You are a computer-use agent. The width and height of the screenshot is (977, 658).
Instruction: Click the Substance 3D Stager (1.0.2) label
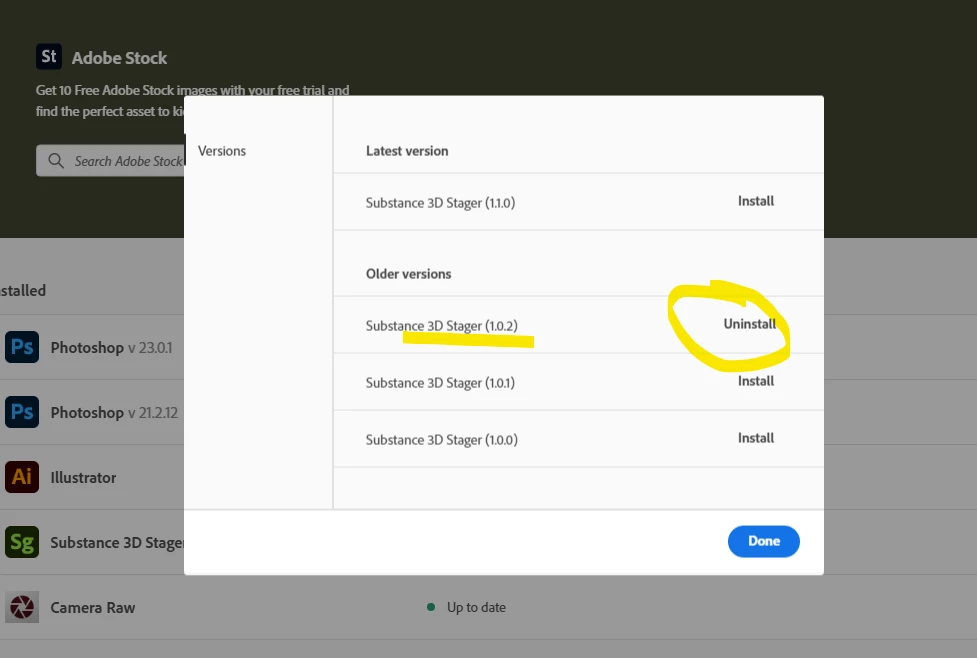coord(441,326)
